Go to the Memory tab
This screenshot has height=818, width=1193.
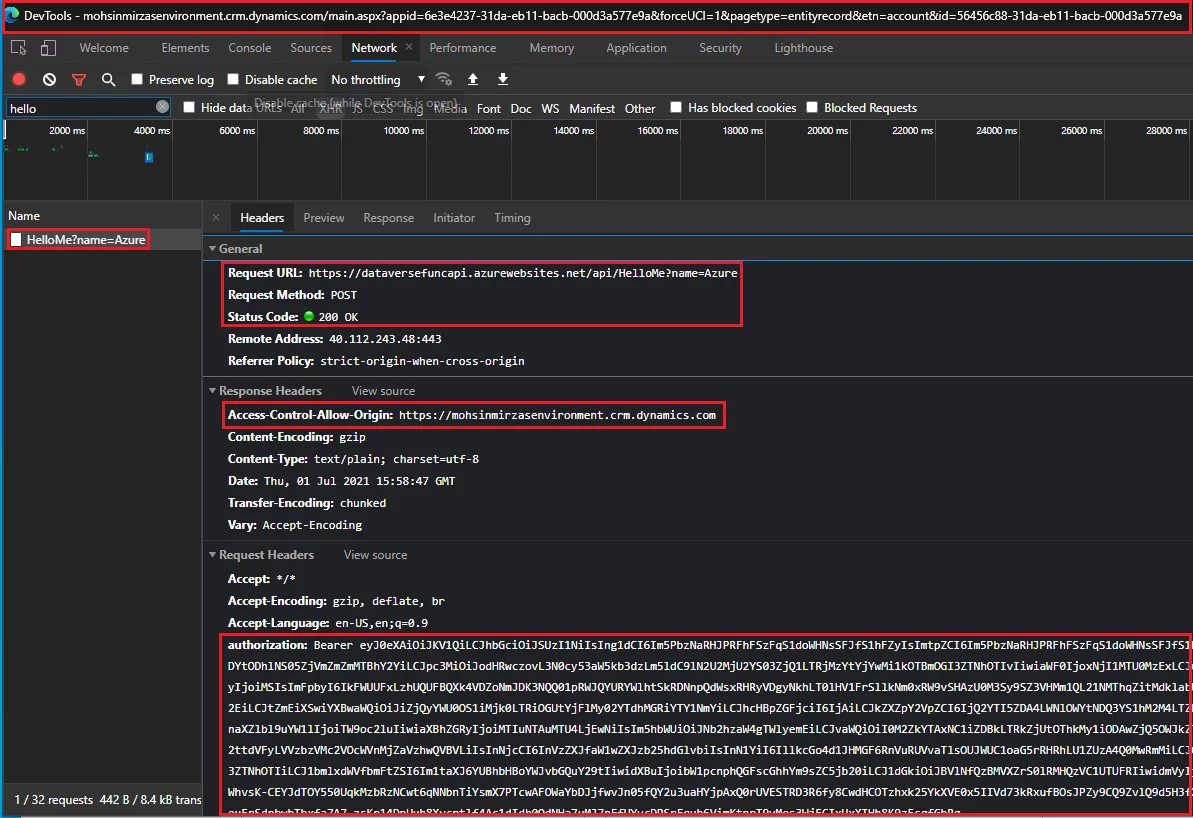[552, 47]
